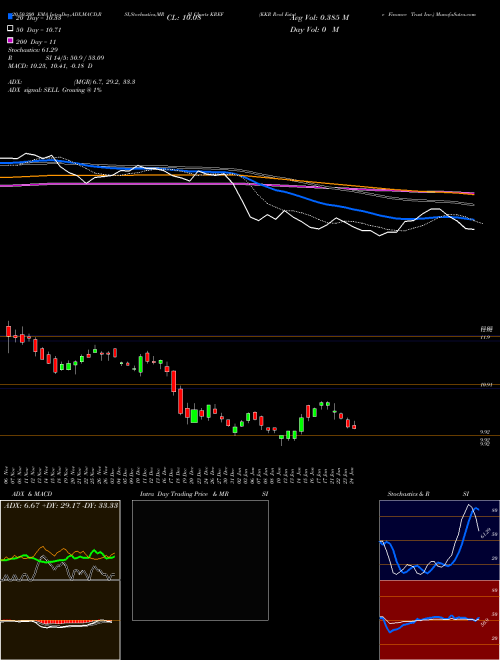Click the blue 20 Day EMA legend swatch
500x660 pixels.
pyautogui.click(x=11, y=17)
